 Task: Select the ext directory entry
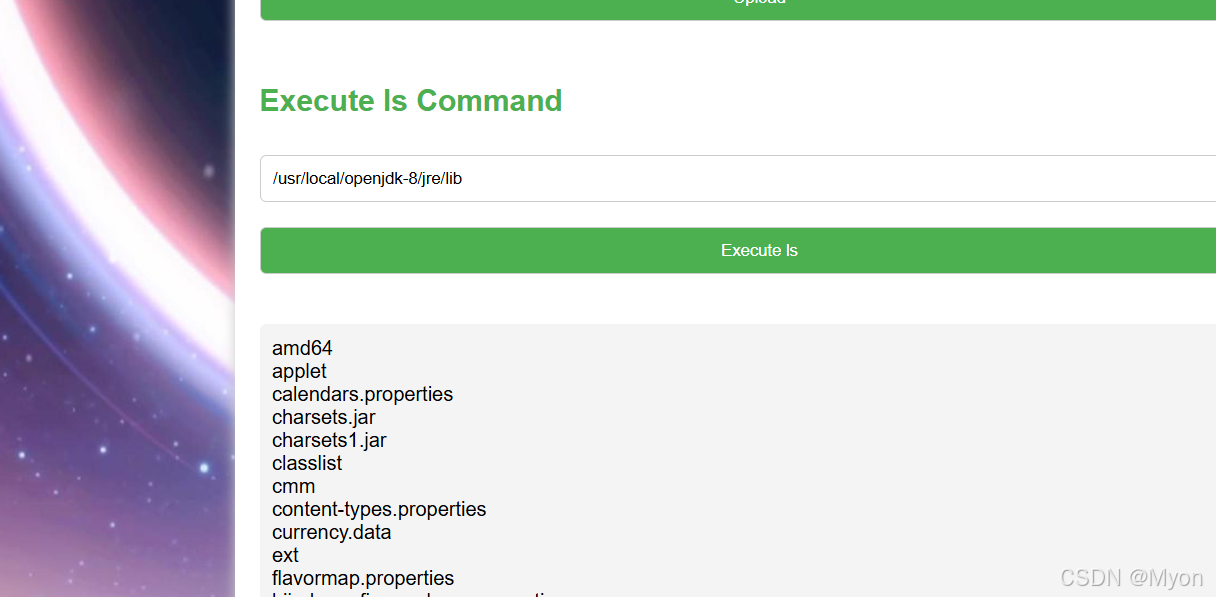285,555
